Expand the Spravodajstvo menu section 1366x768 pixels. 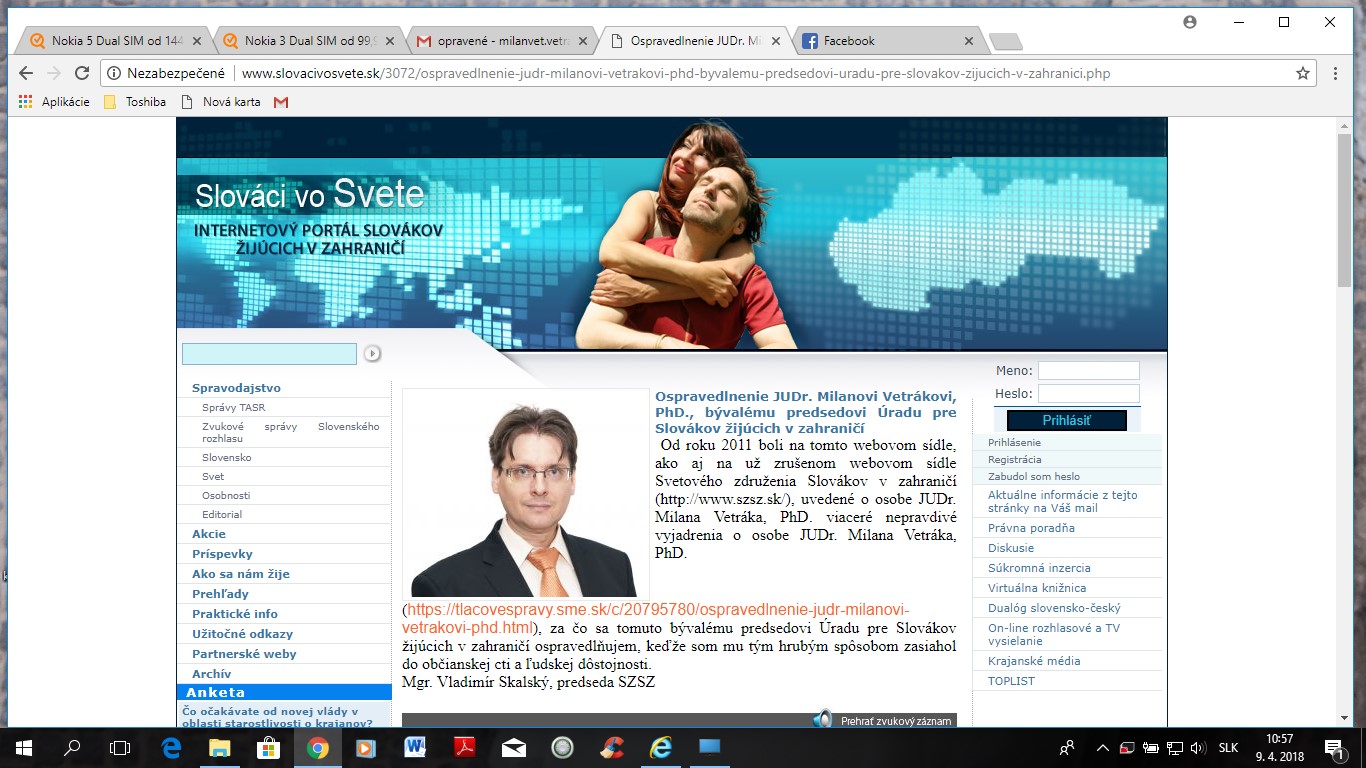[236, 388]
